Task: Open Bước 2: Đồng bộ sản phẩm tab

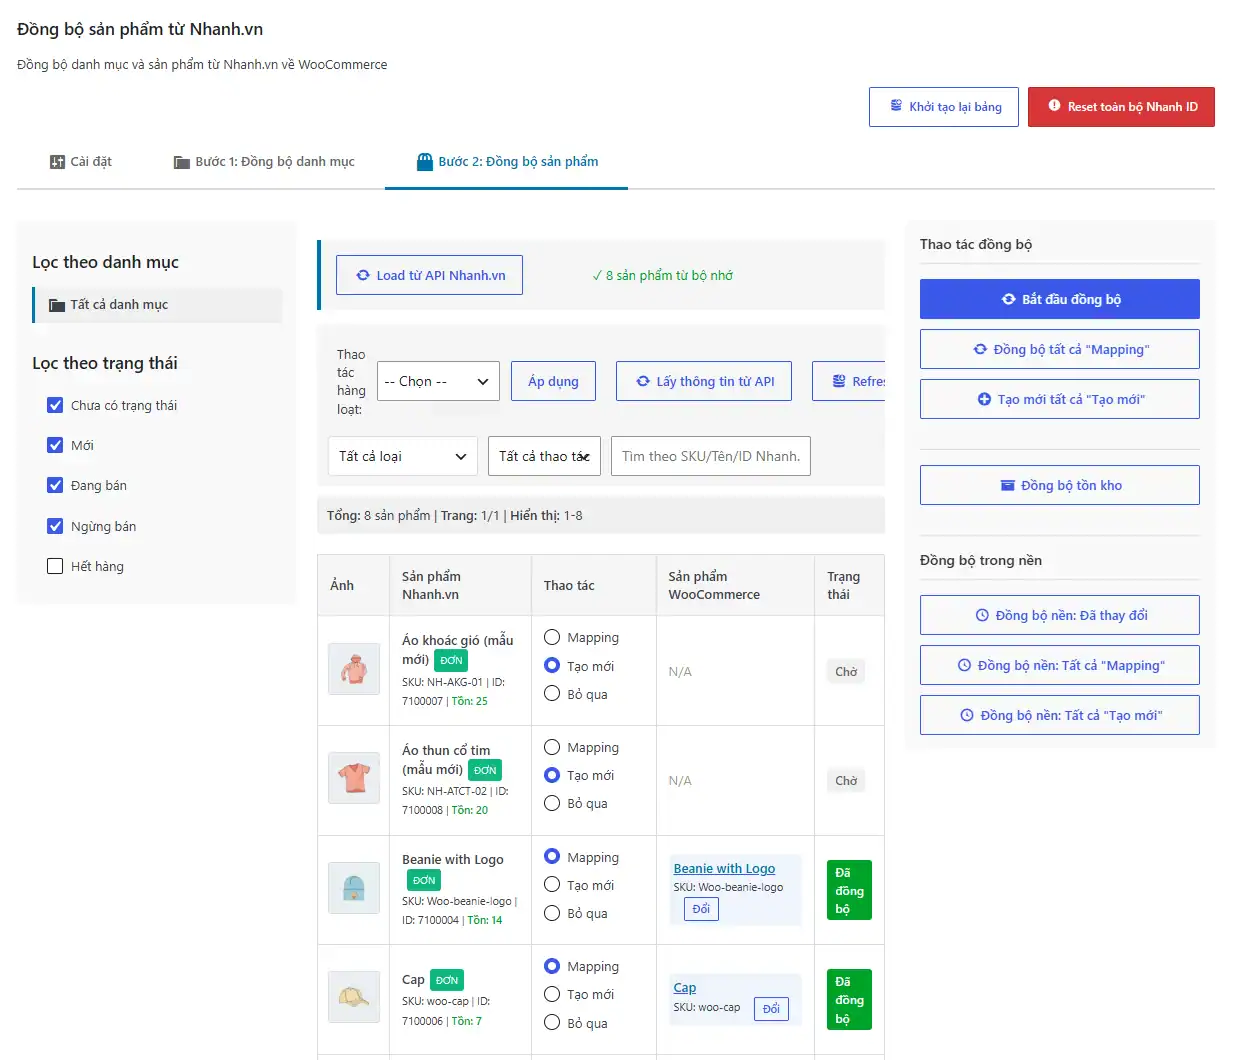Action: point(507,162)
